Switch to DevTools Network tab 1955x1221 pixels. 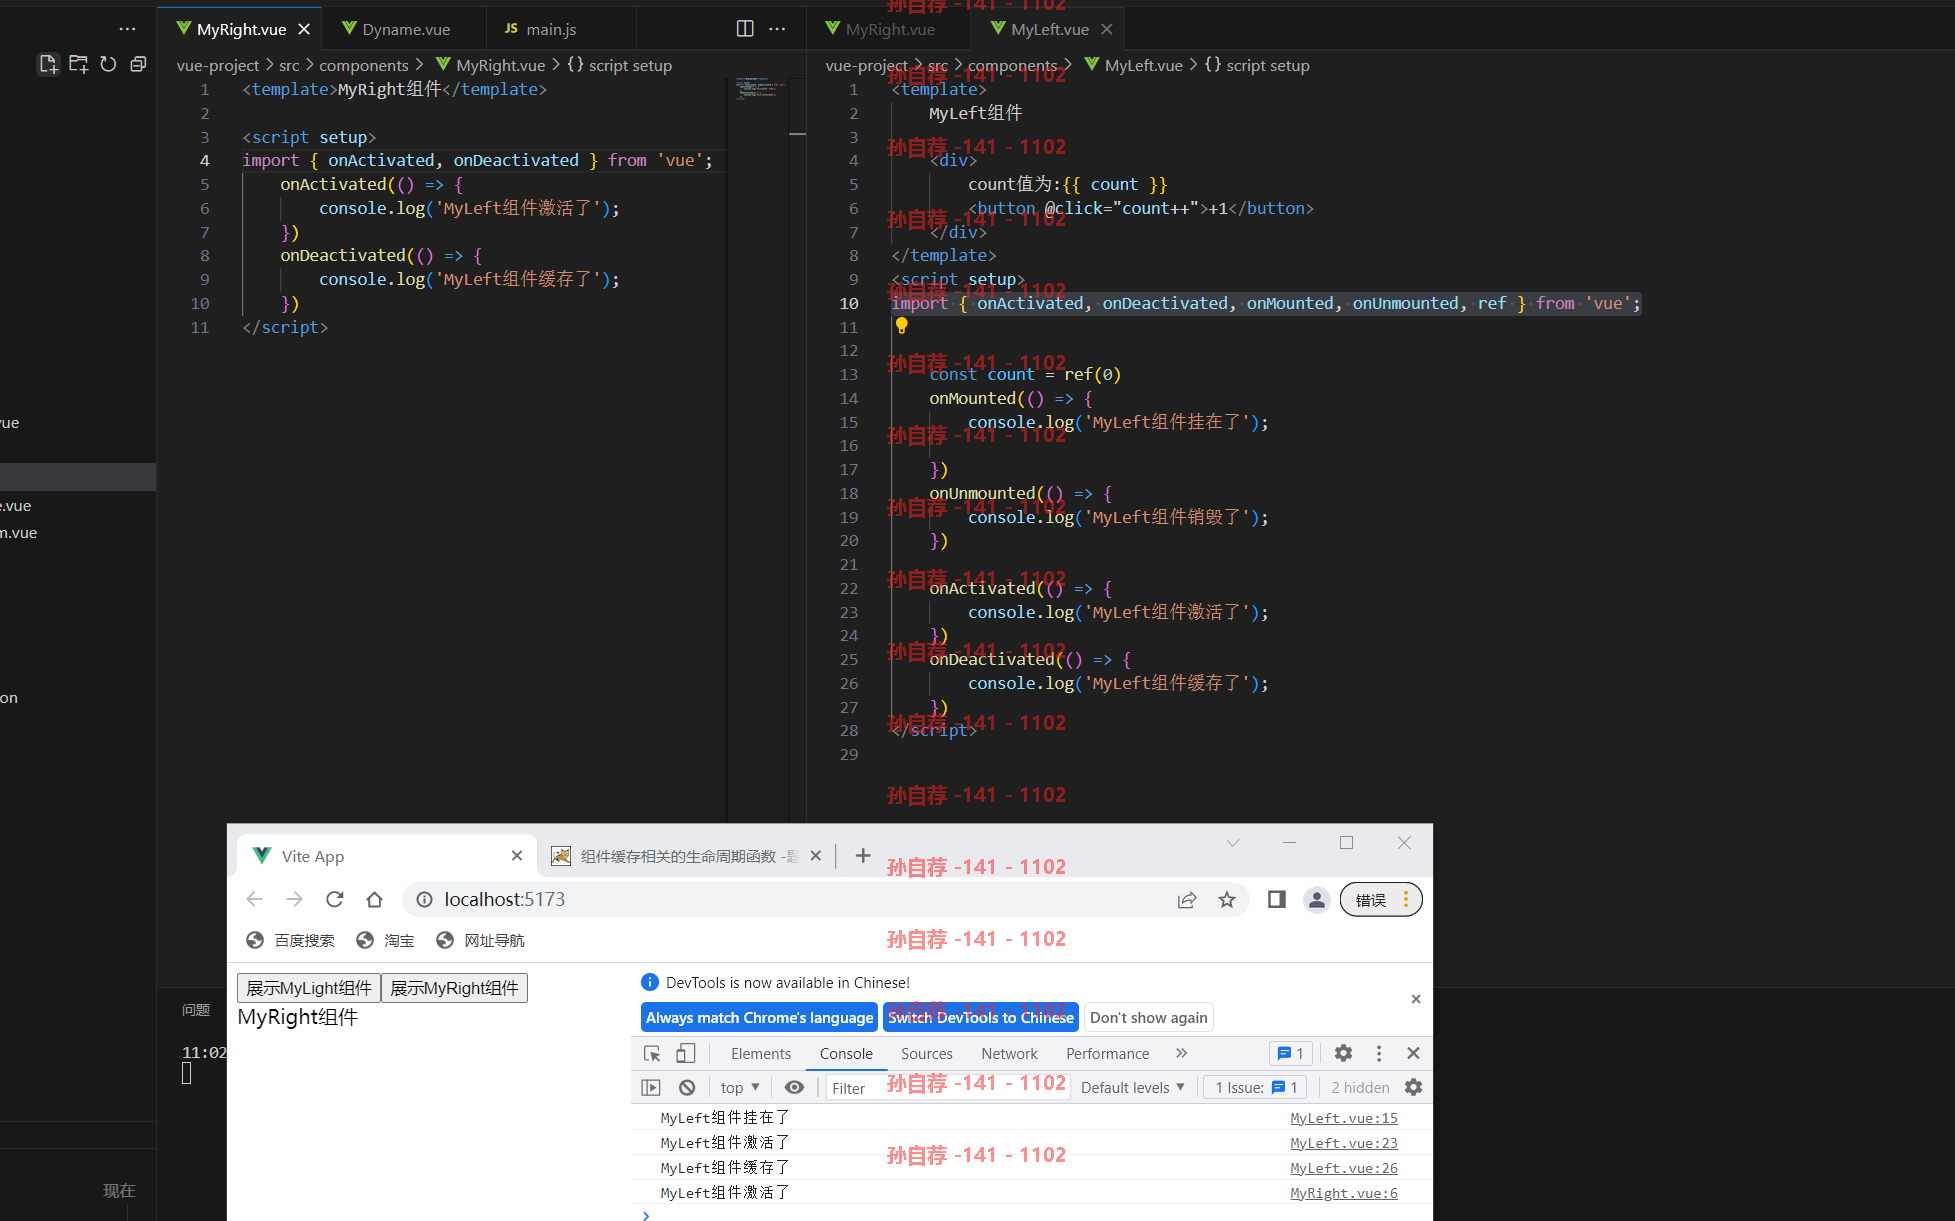(x=1009, y=1053)
